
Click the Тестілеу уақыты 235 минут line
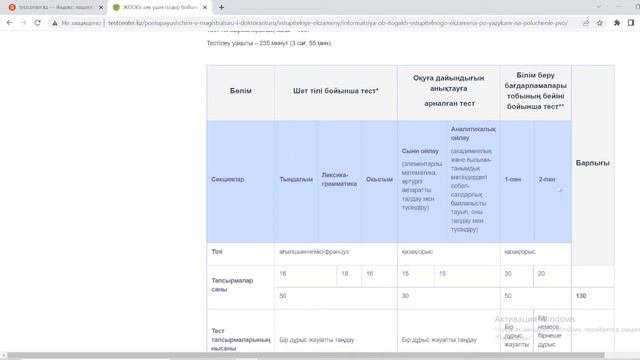pyautogui.click(x=269, y=43)
